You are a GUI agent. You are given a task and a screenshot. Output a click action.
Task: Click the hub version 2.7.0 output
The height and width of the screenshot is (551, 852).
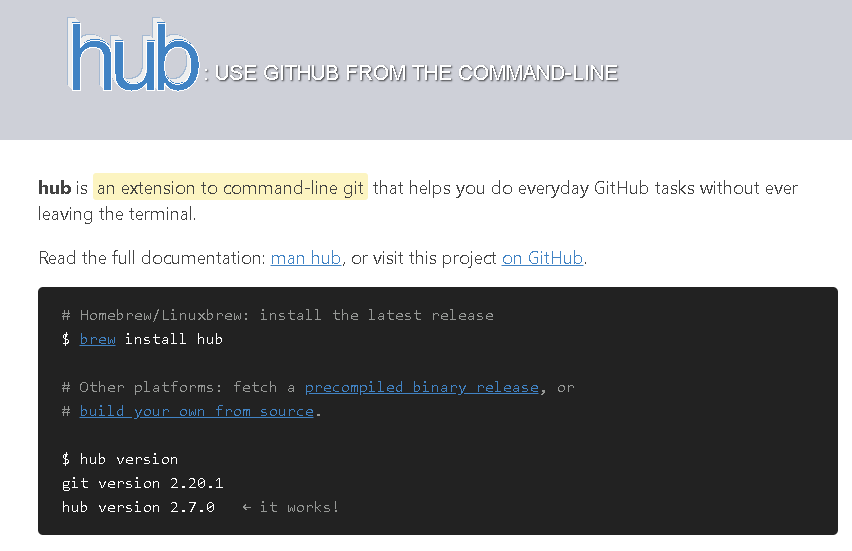(138, 507)
